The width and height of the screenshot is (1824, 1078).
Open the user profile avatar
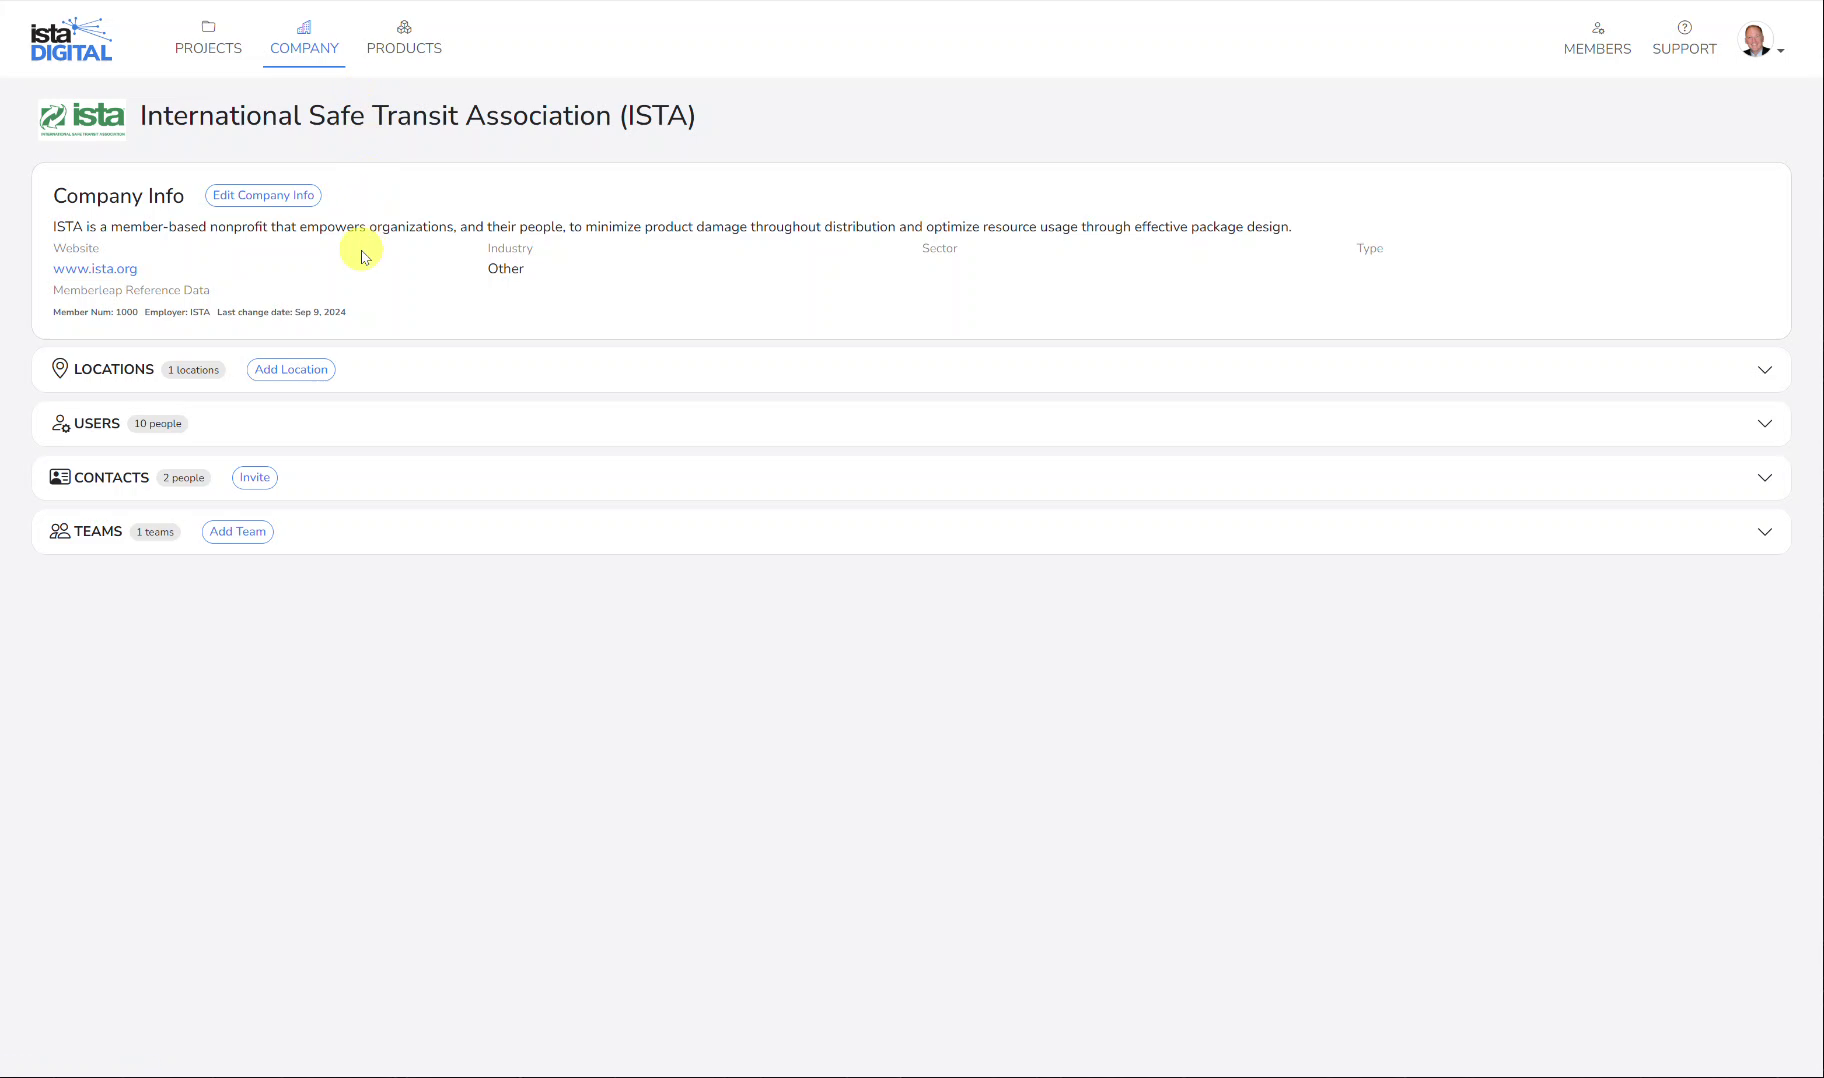pyautogui.click(x=1755, y=40)
